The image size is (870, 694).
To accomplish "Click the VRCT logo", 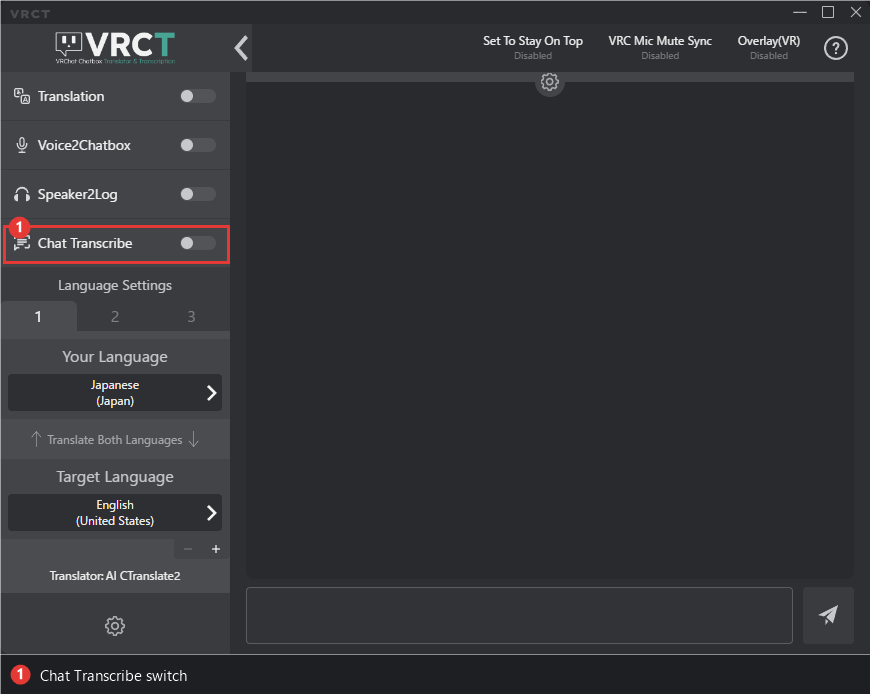I will (115, 48).
